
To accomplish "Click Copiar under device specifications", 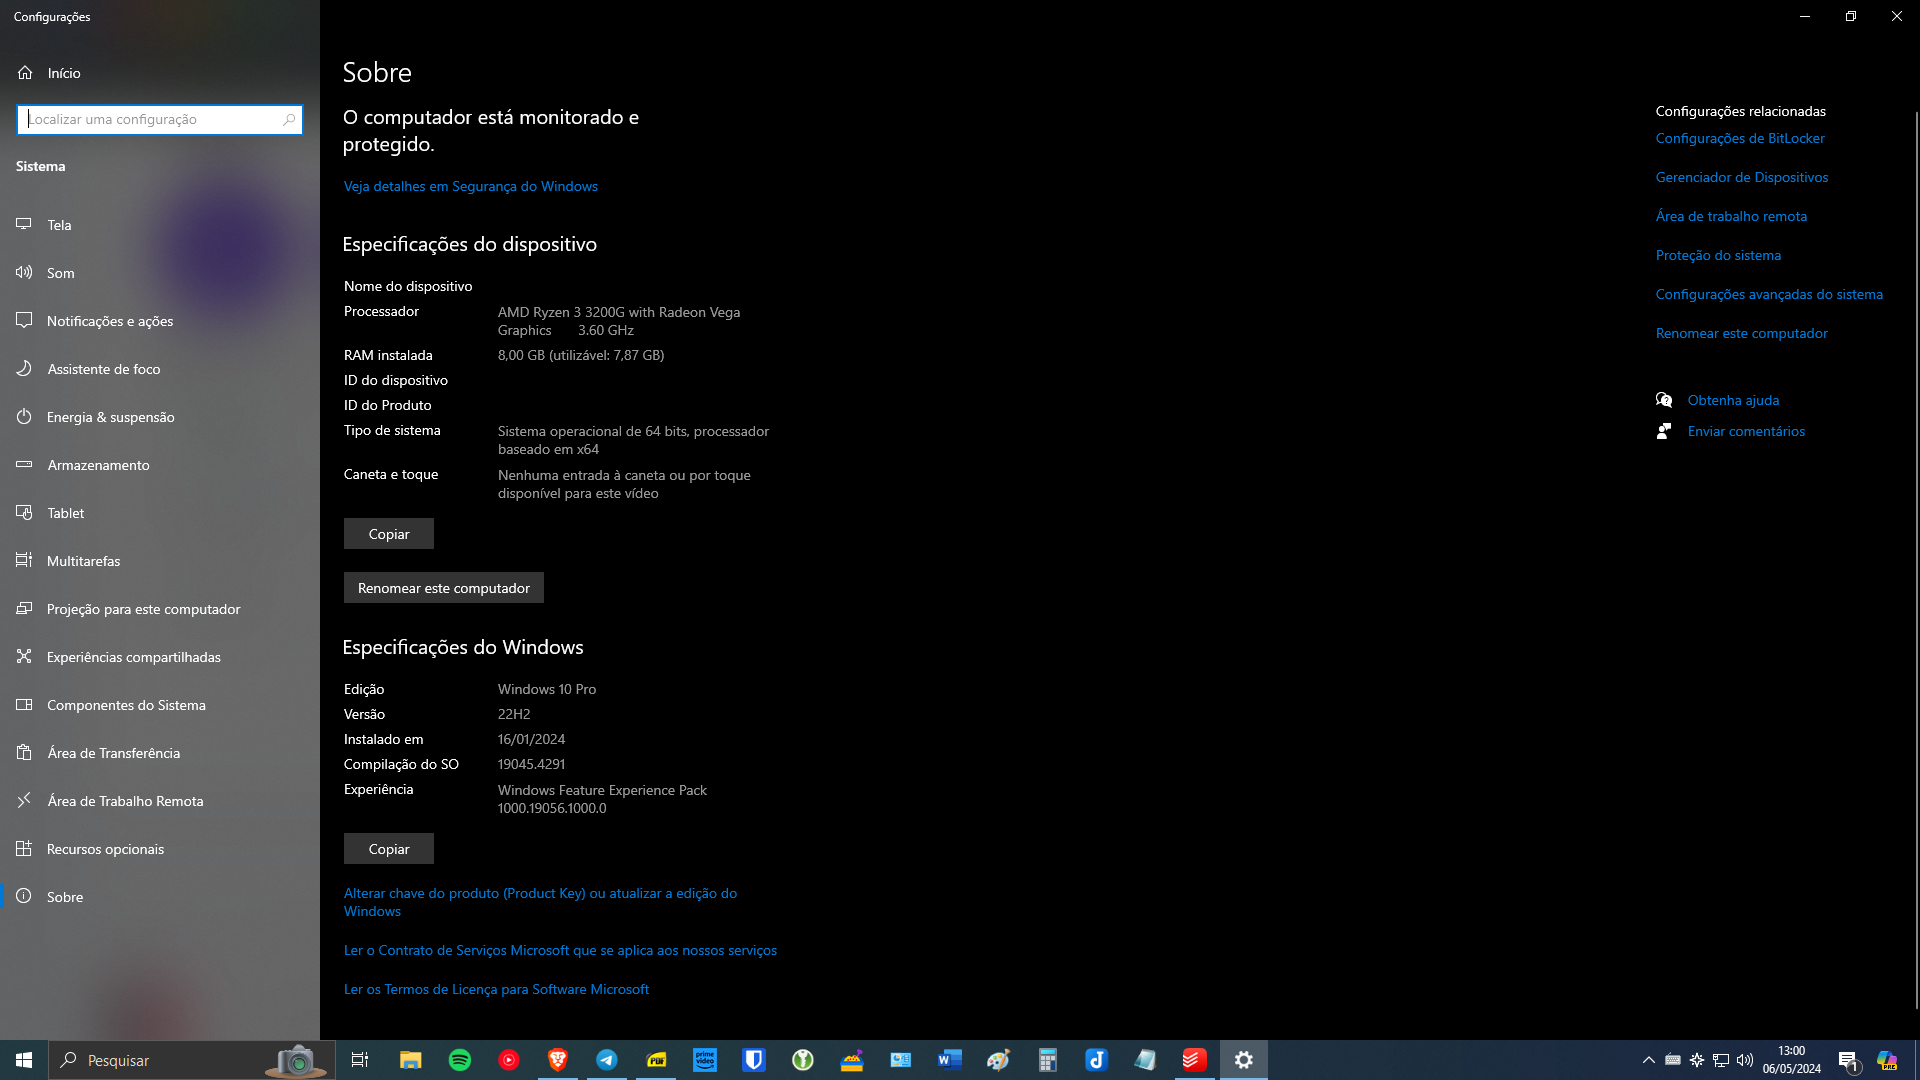I will pos(389,534).
